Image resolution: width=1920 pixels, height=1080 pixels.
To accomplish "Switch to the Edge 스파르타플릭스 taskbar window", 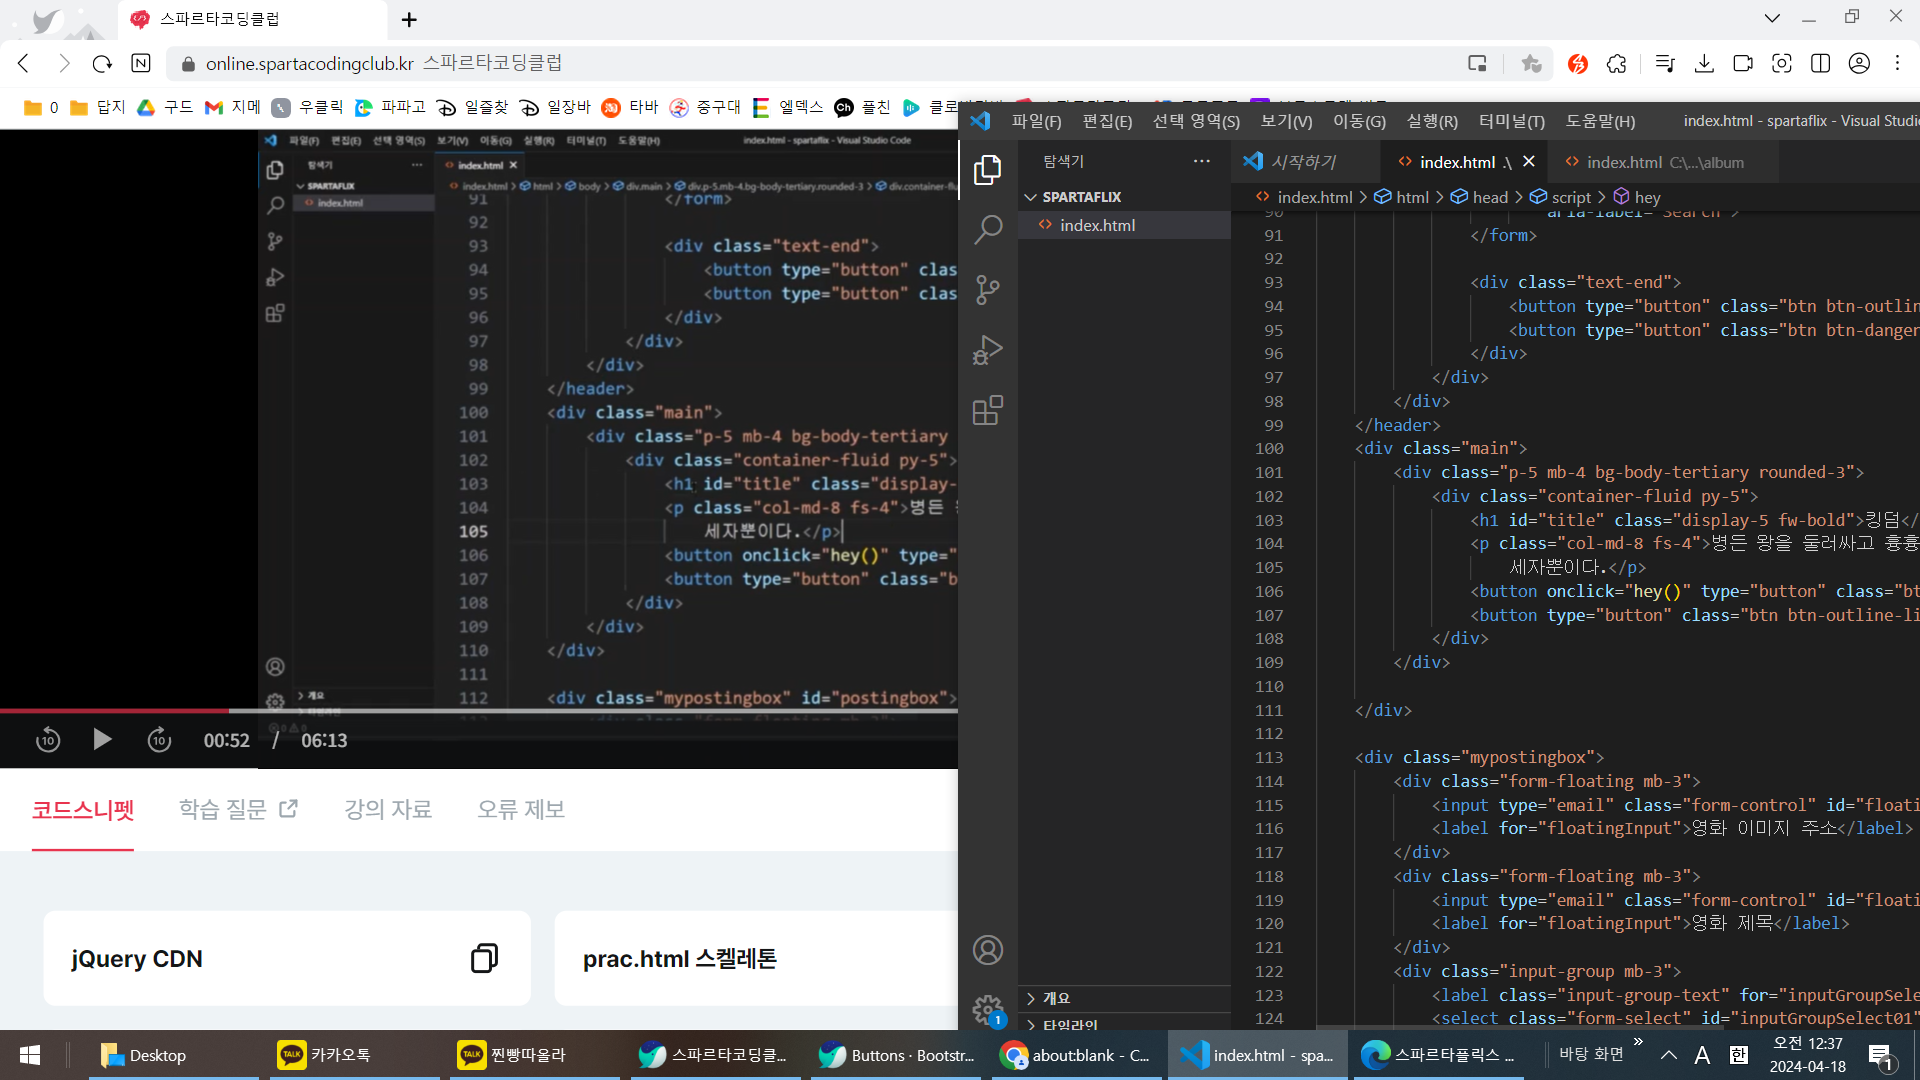I will (1439, 1055).
